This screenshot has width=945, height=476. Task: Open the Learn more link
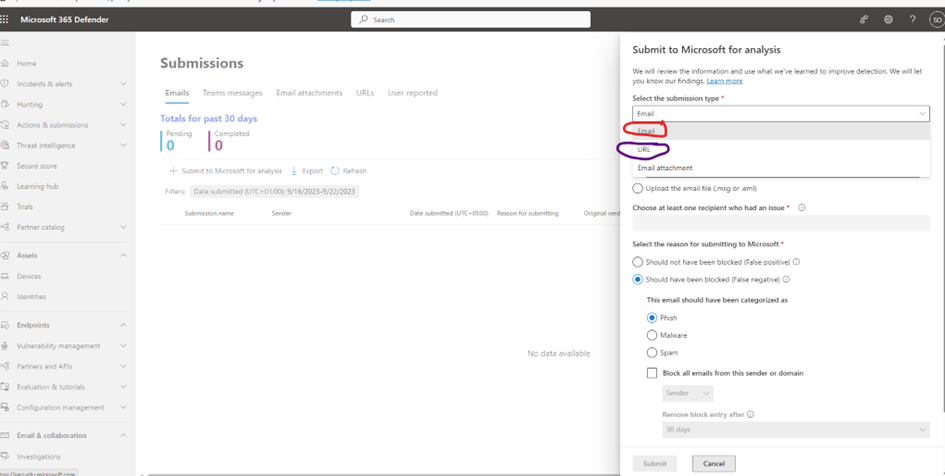click(724, 81)
